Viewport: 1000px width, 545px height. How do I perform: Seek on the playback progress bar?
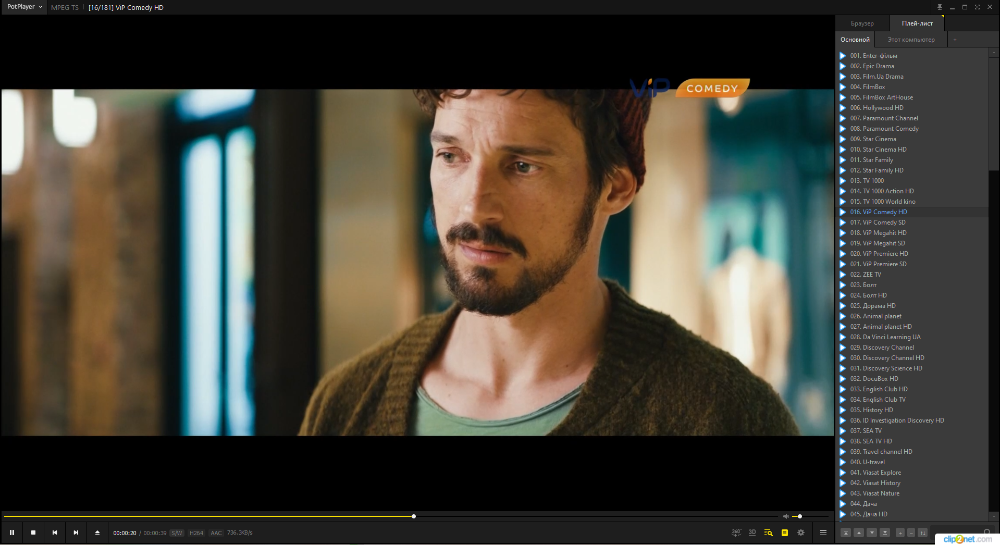click(x=390, y=516)
